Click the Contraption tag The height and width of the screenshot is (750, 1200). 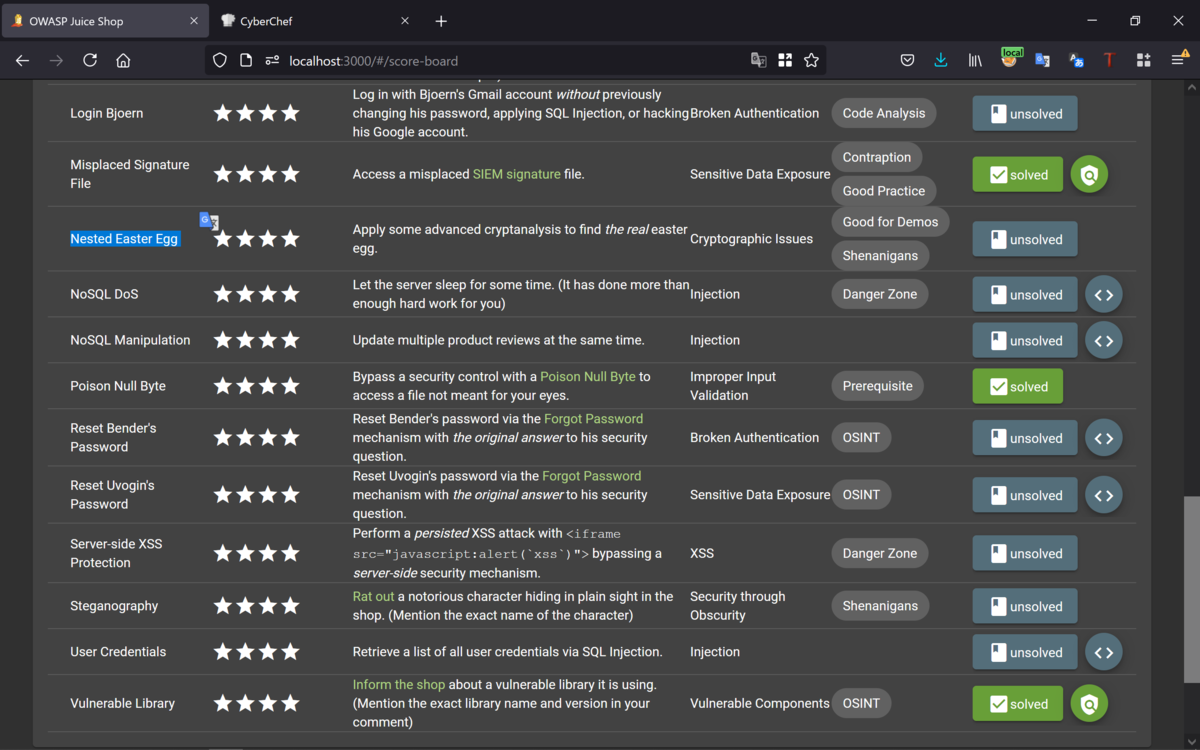click(877, 157)
